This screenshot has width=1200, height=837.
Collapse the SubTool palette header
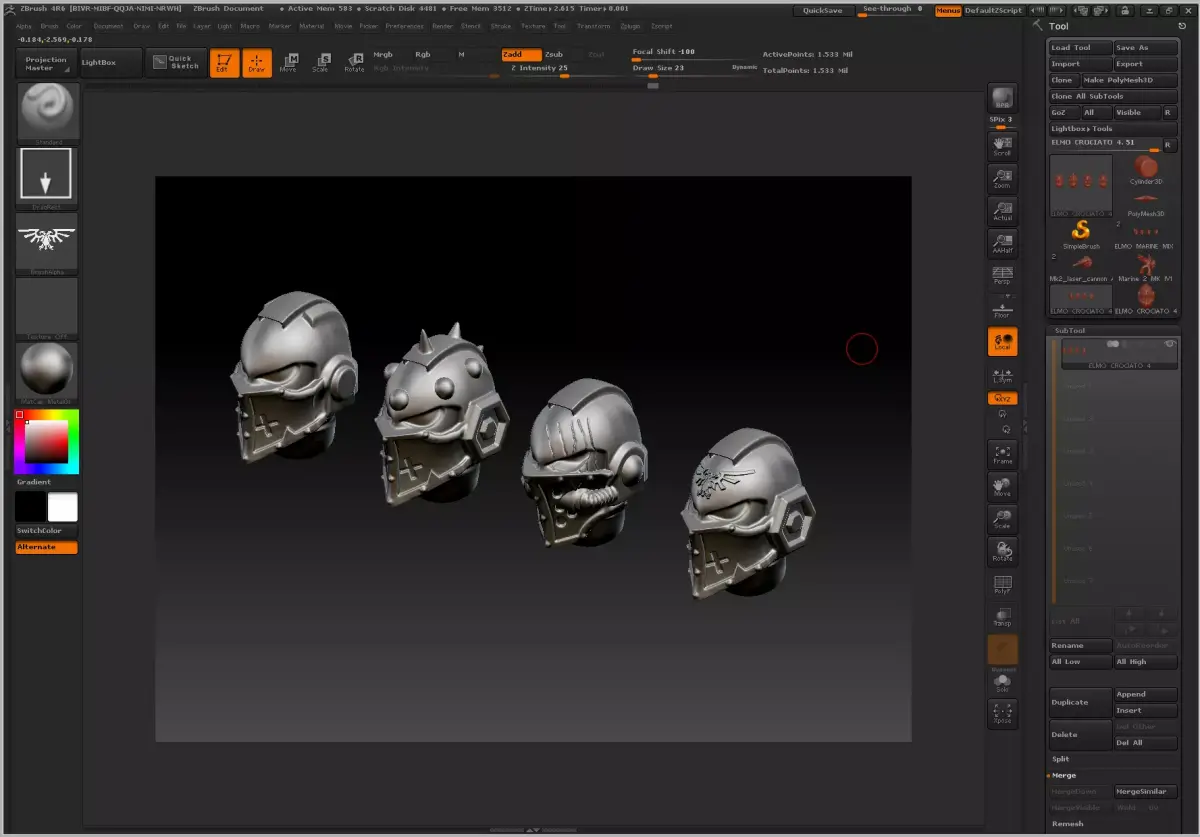tap(1069, 330)
